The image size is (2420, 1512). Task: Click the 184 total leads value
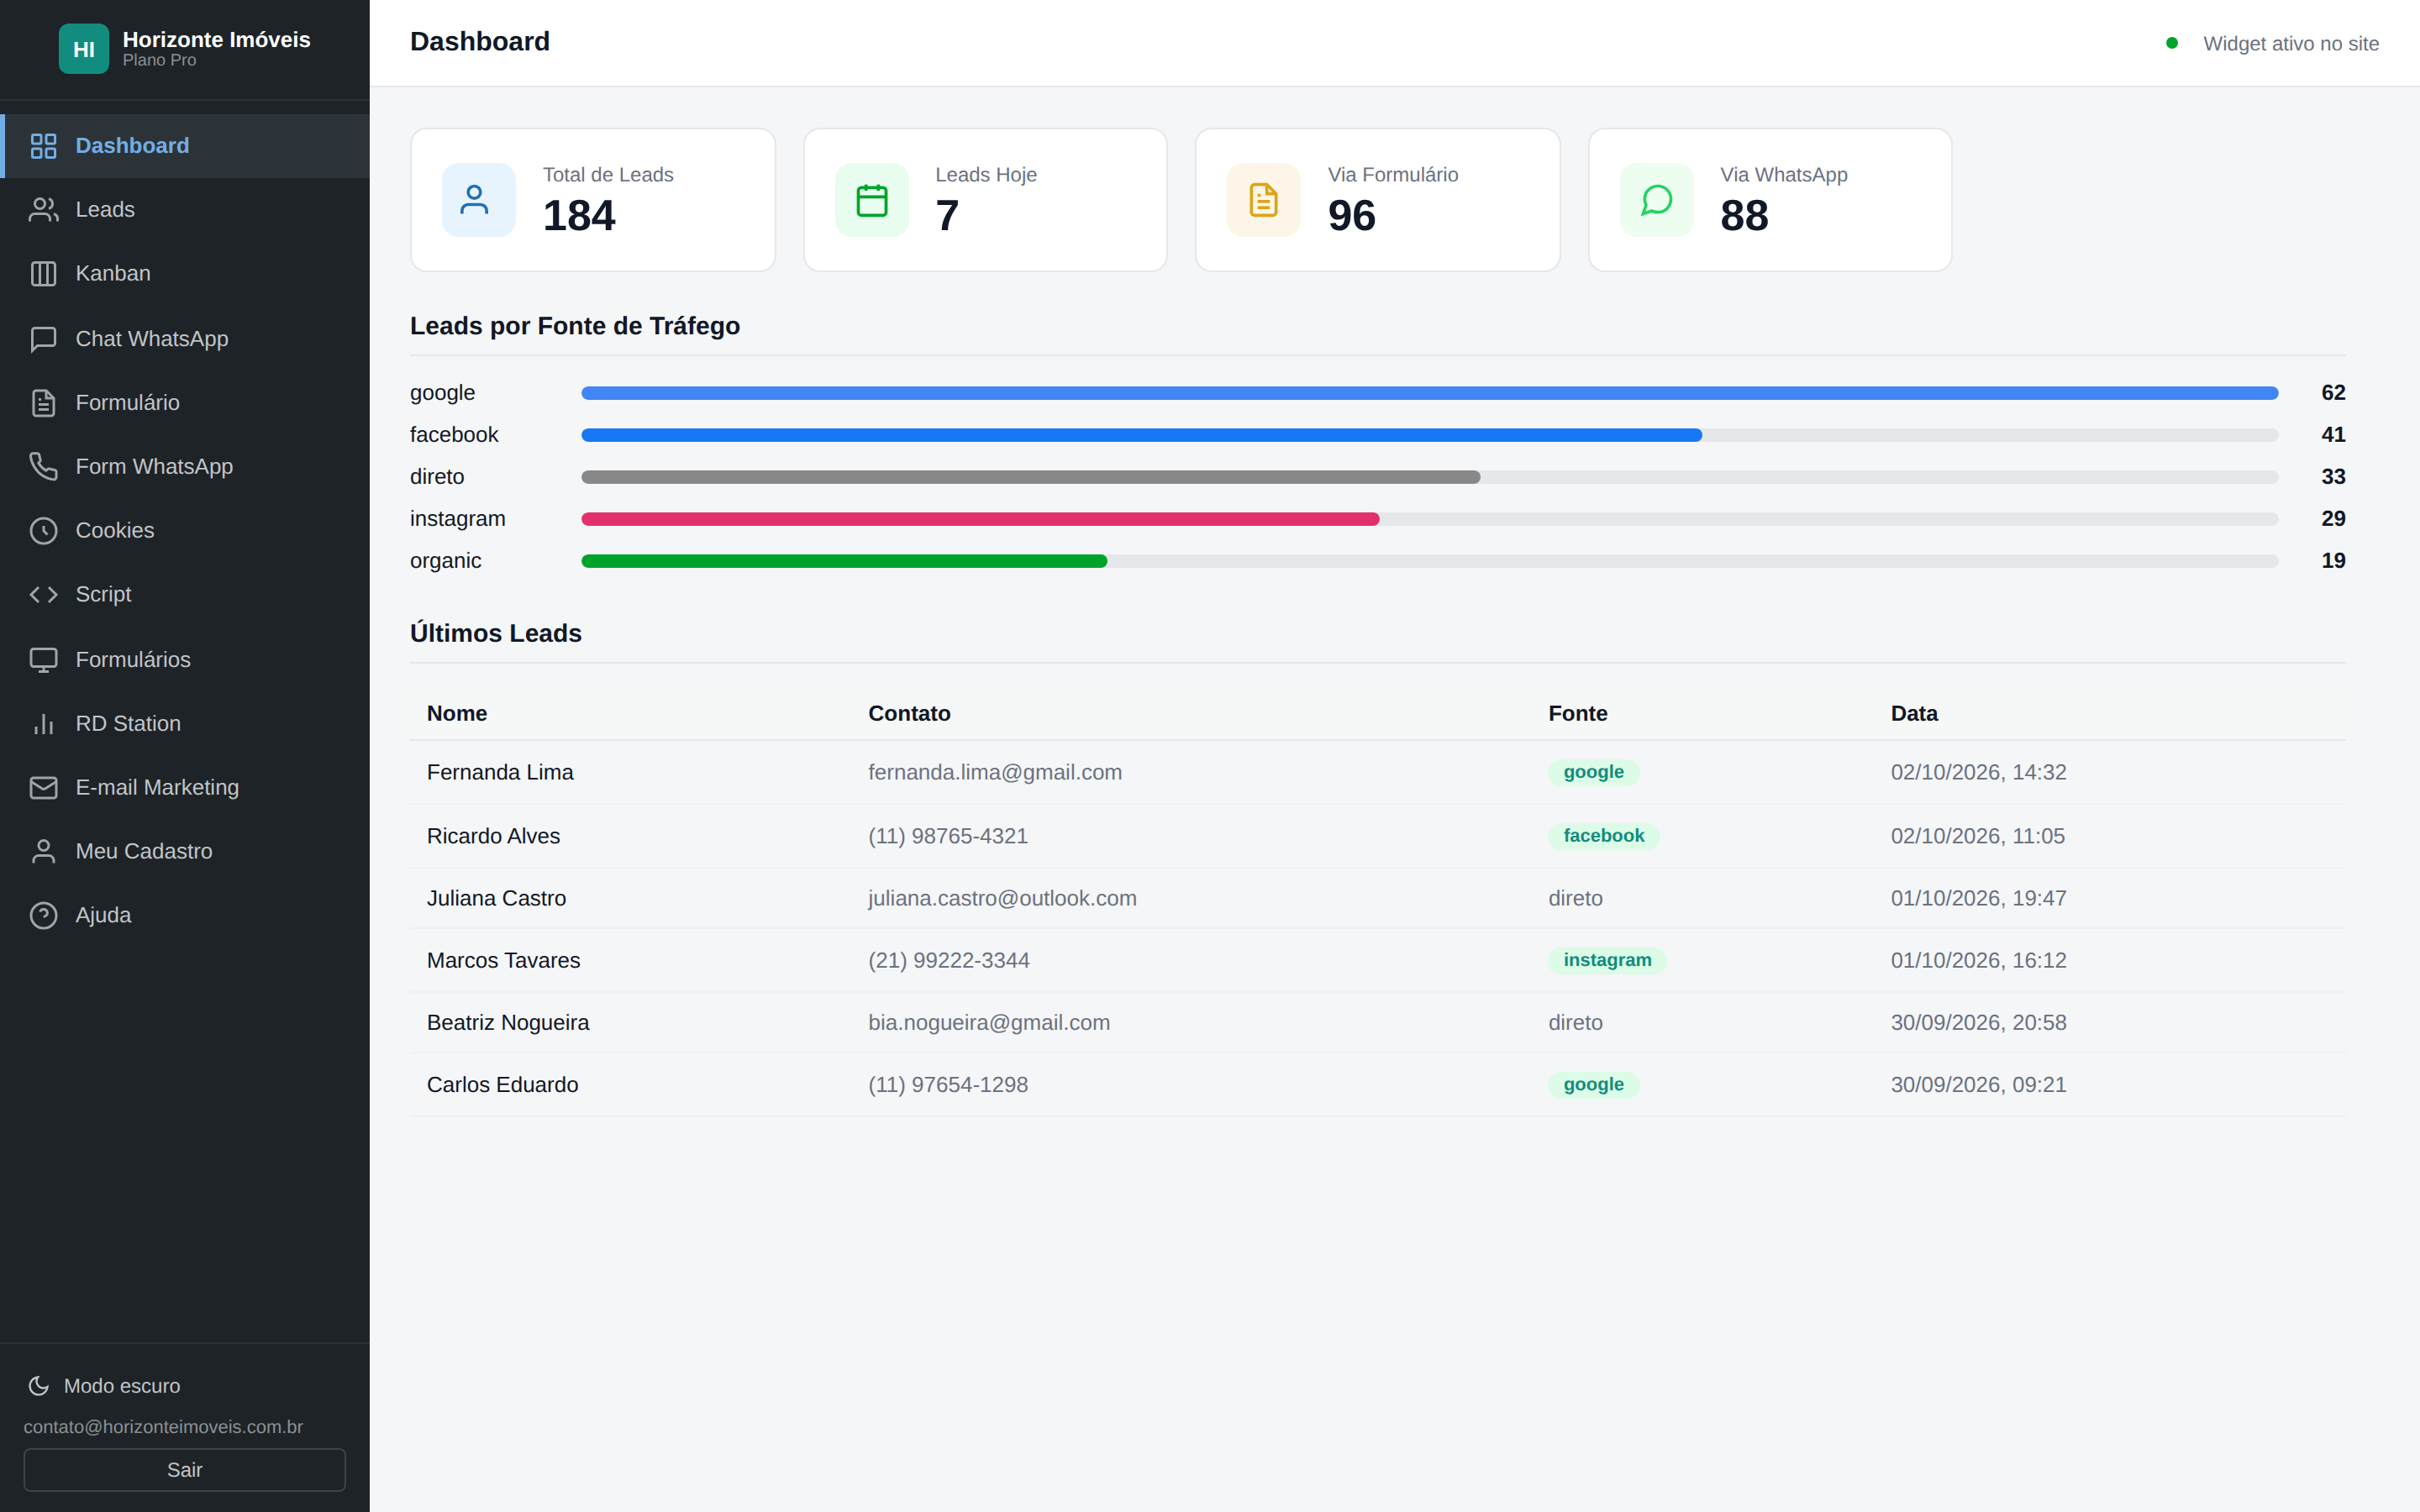(x=579, y=216)
